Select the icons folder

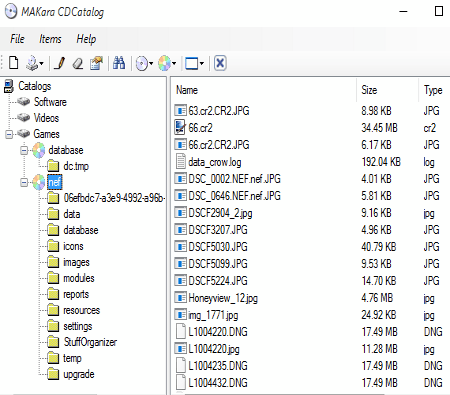73,246
